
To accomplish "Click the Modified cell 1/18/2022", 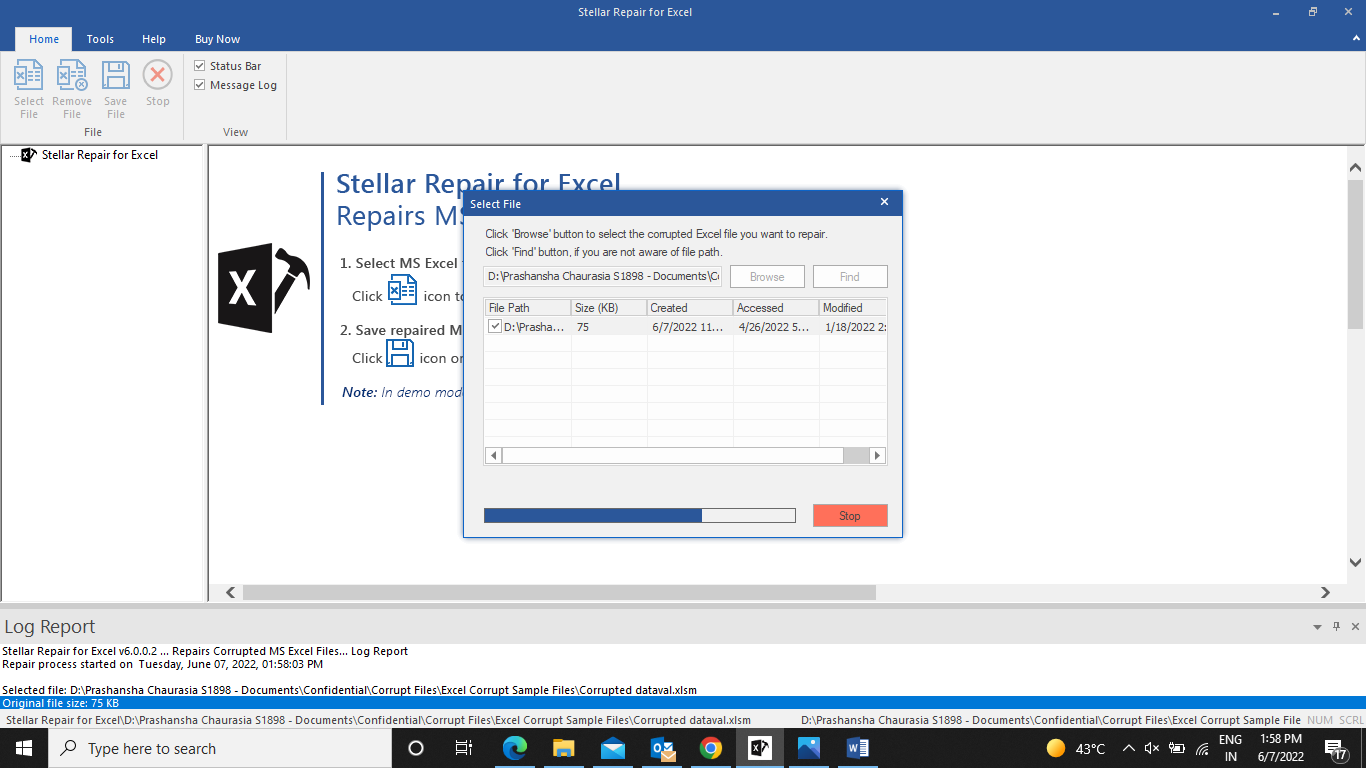I will point(855,327).
